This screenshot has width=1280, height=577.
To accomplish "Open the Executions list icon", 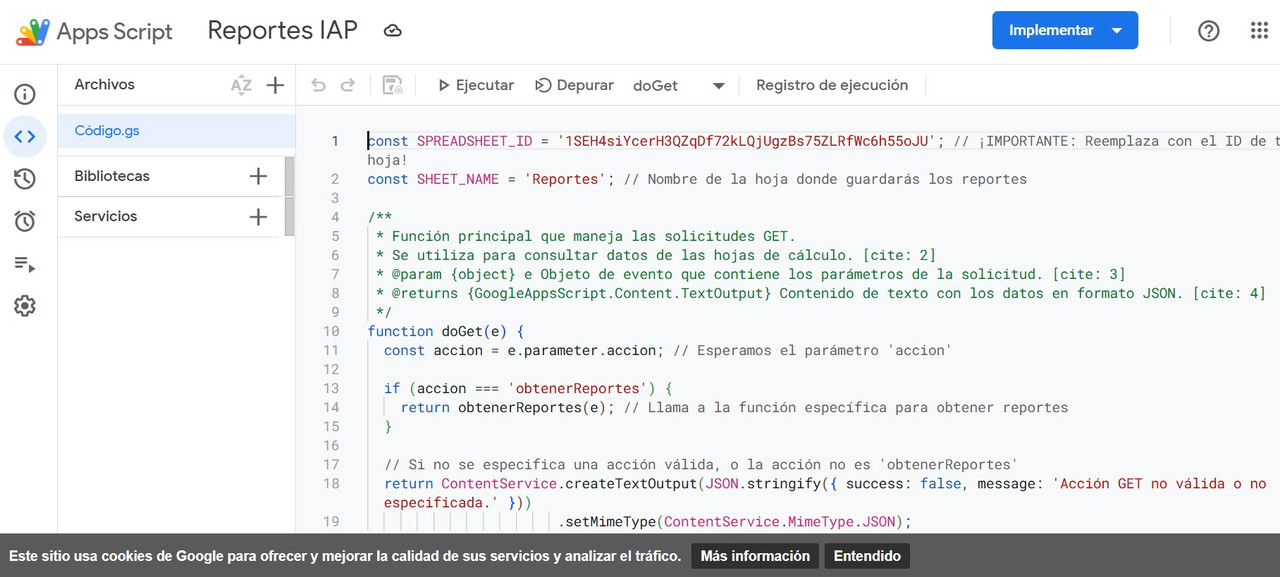I will point(25,264).
